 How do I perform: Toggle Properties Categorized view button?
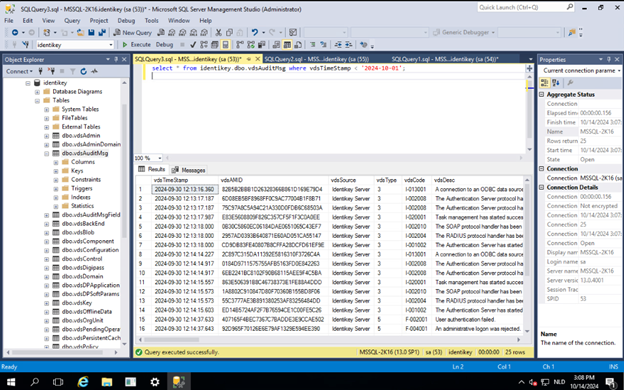point(544,83)
